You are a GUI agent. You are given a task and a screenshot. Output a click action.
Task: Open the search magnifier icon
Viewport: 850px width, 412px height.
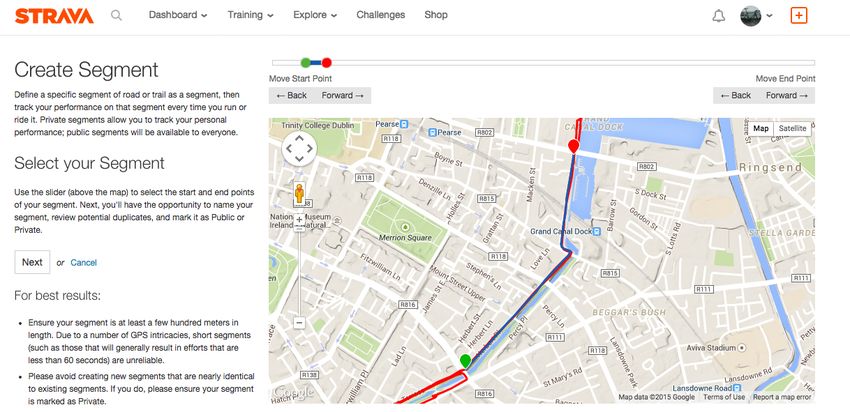[116, 15]
